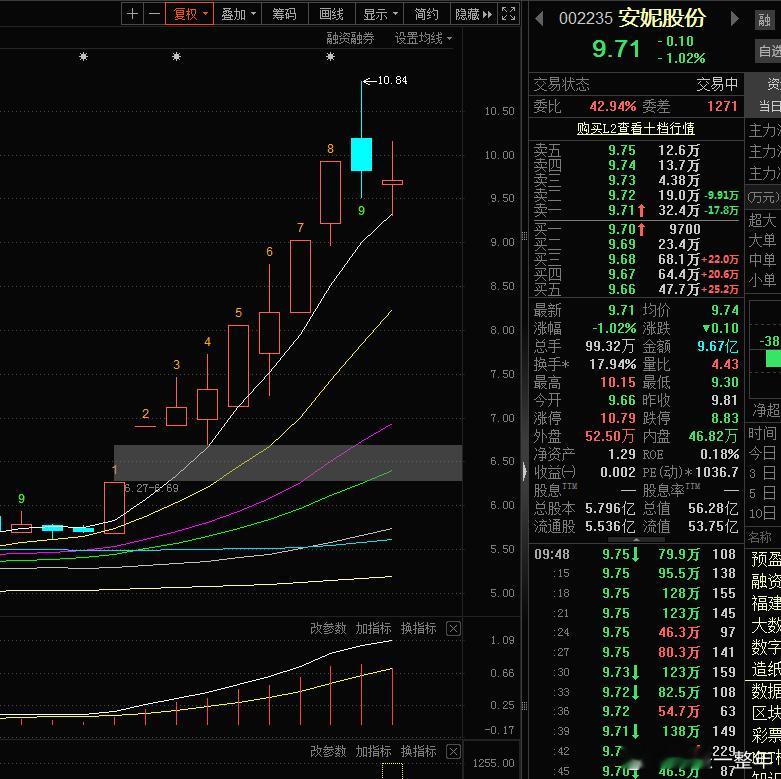Click second star event marker at chart top
The width and height of the screenshot is (781, 779).
pyautogui.click(x=176, y=57)
